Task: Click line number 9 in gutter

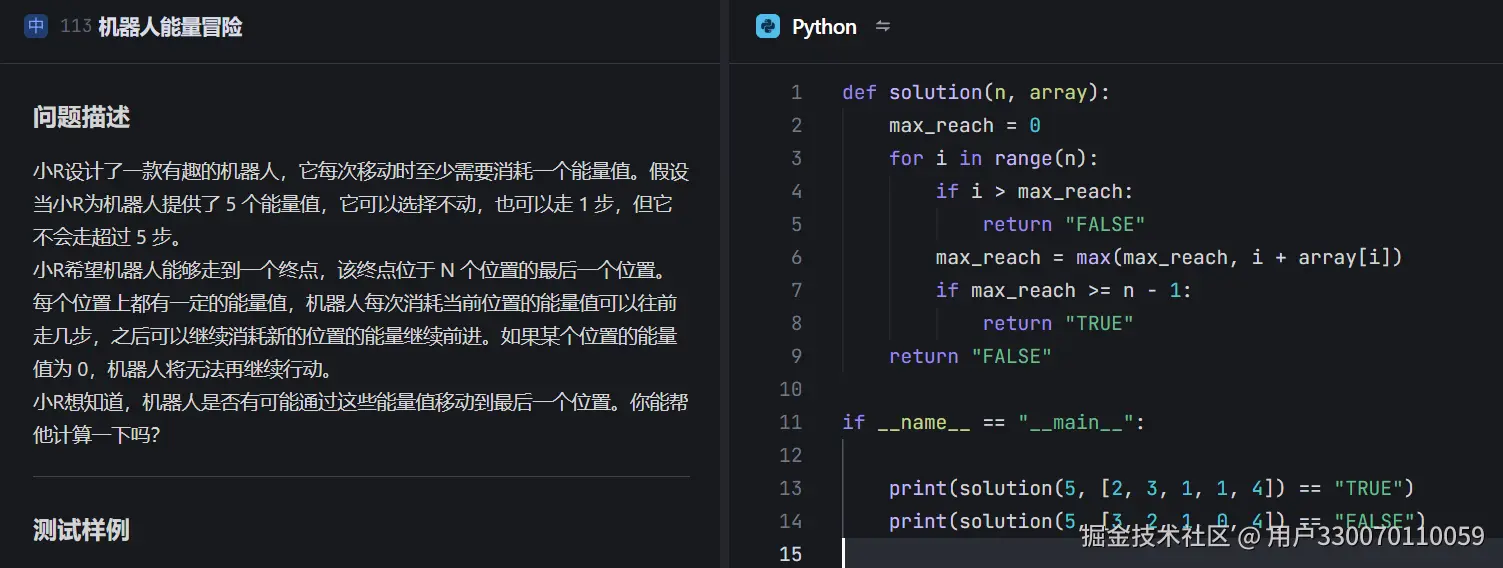Action: (796, 356)
